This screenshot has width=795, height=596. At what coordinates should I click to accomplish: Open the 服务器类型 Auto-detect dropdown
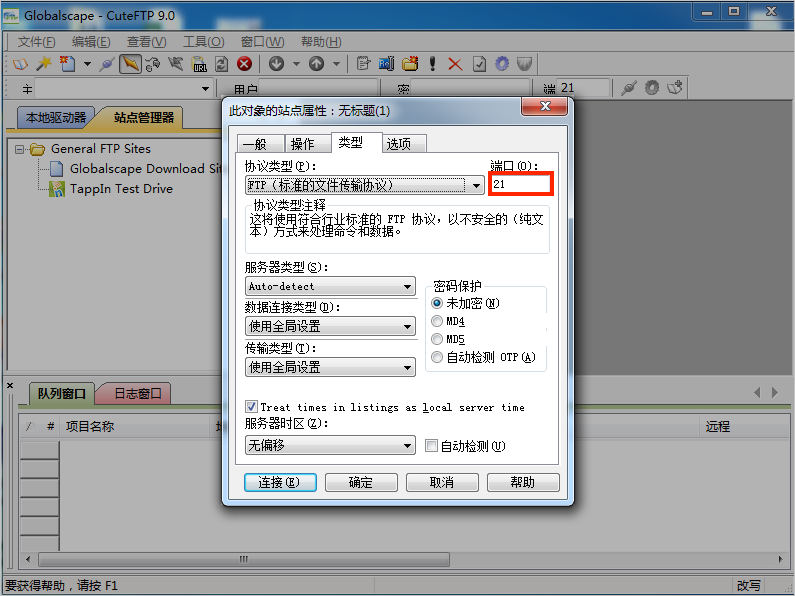coord(330,286)
